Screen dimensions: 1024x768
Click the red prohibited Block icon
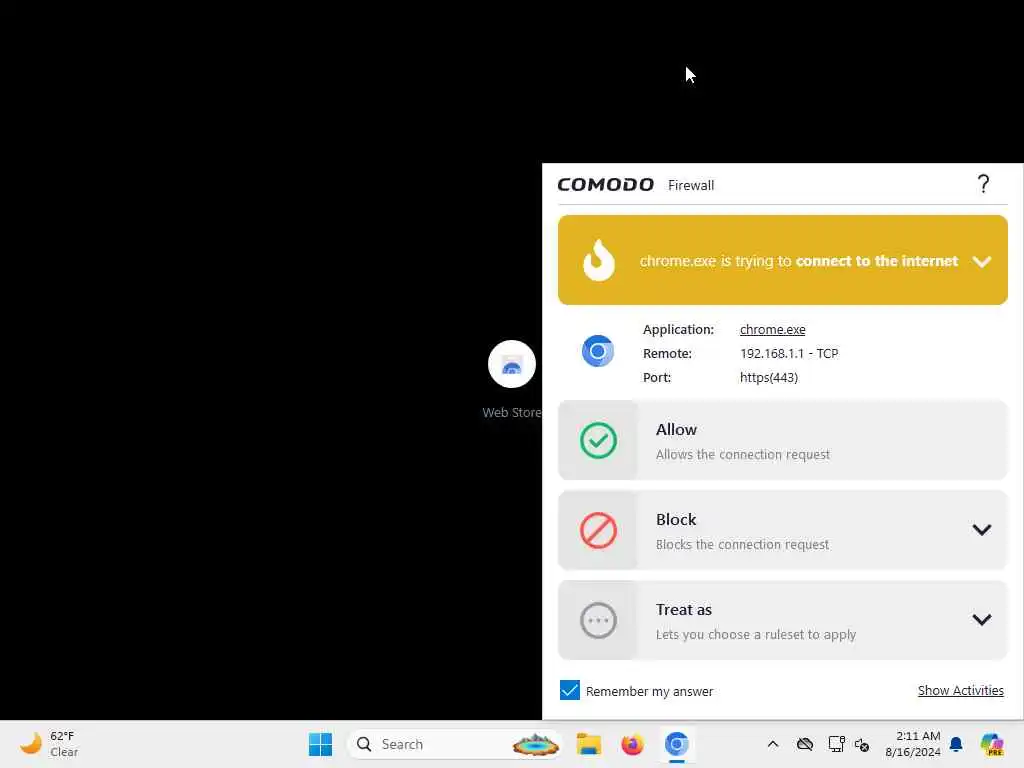click(598, 530)
